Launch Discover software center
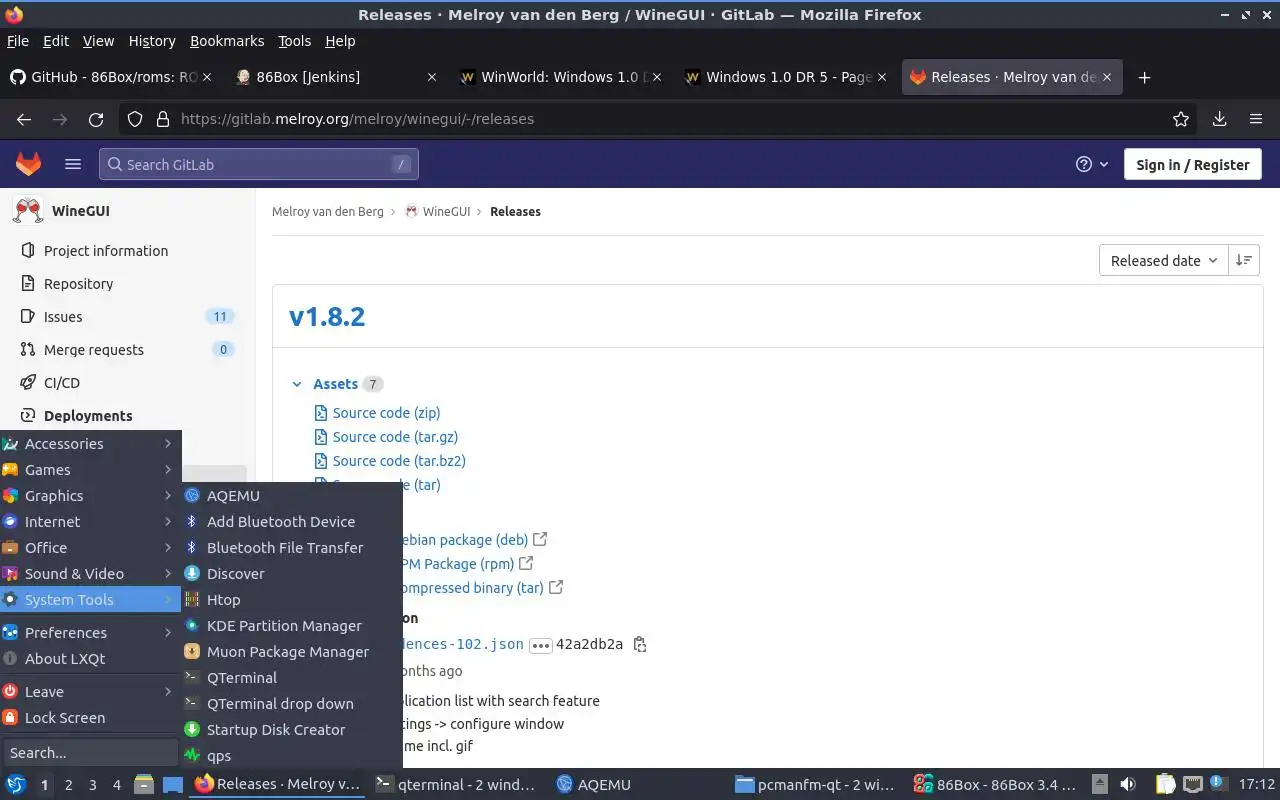 click(292, 574)
